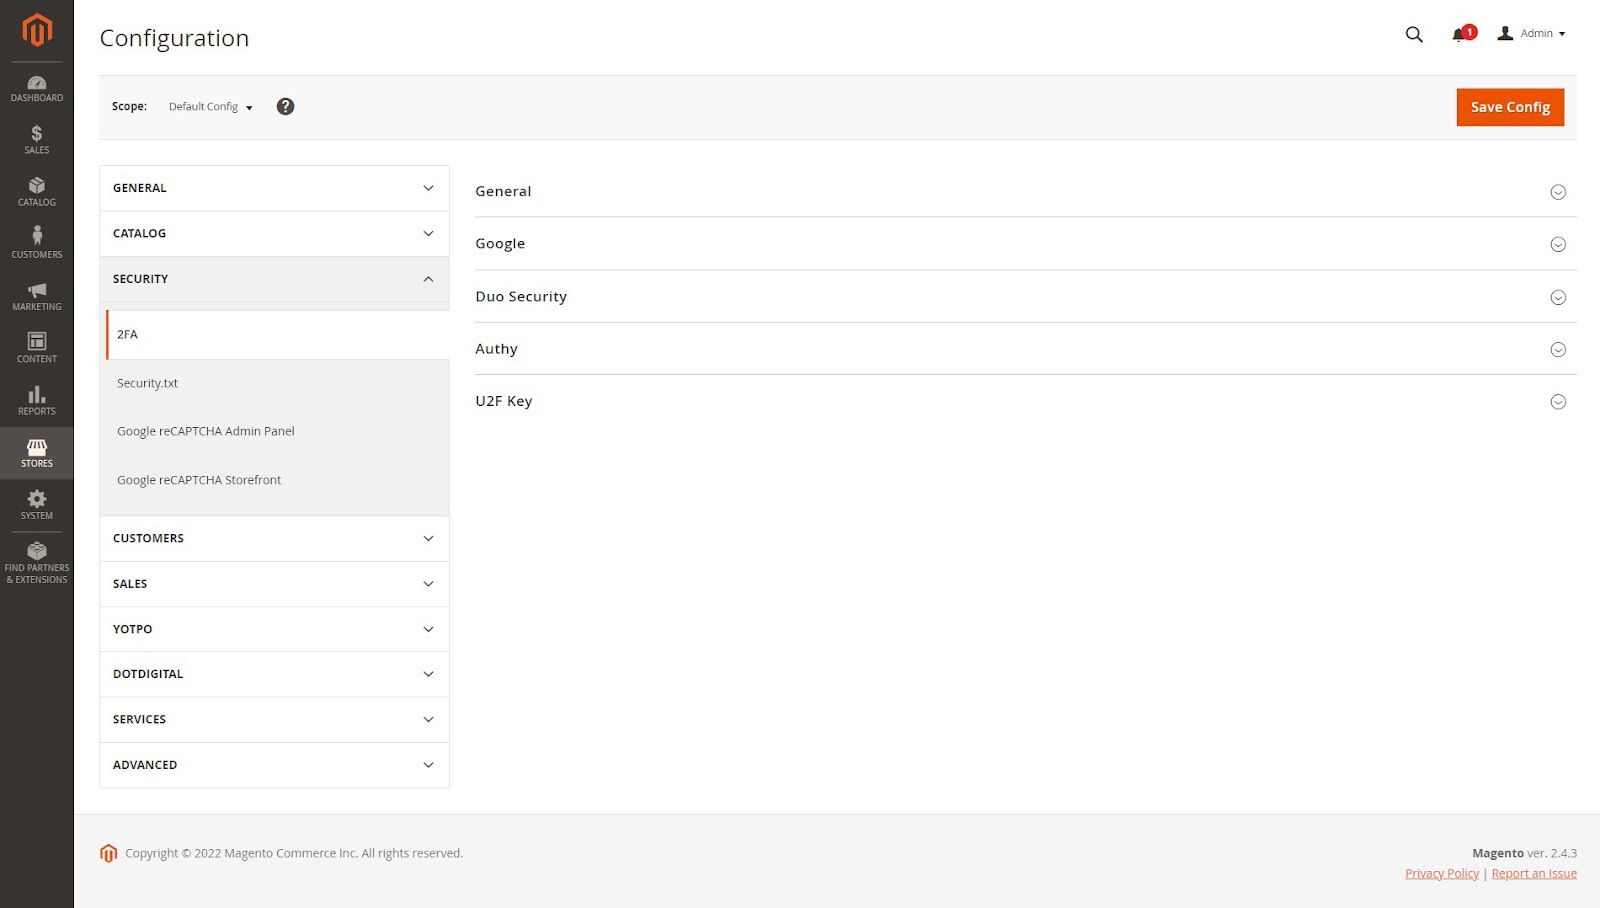Click the Save Config button

tap(1510, 107)
